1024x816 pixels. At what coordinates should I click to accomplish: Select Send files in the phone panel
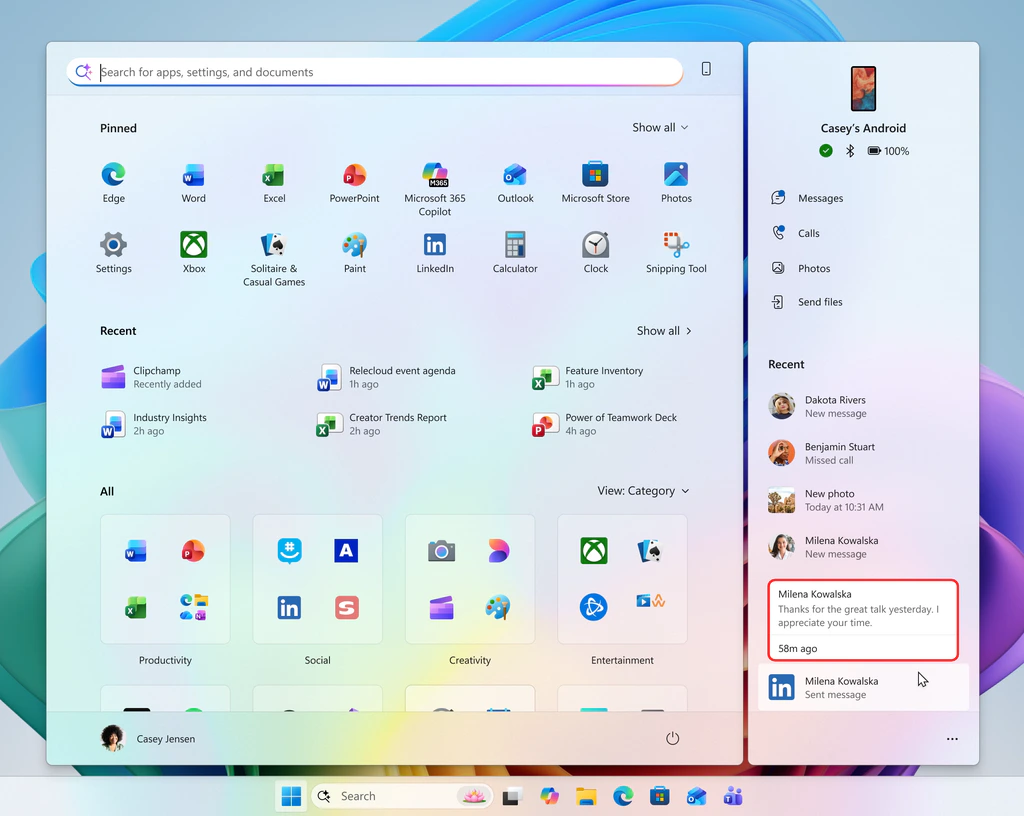tap(807, 302)
